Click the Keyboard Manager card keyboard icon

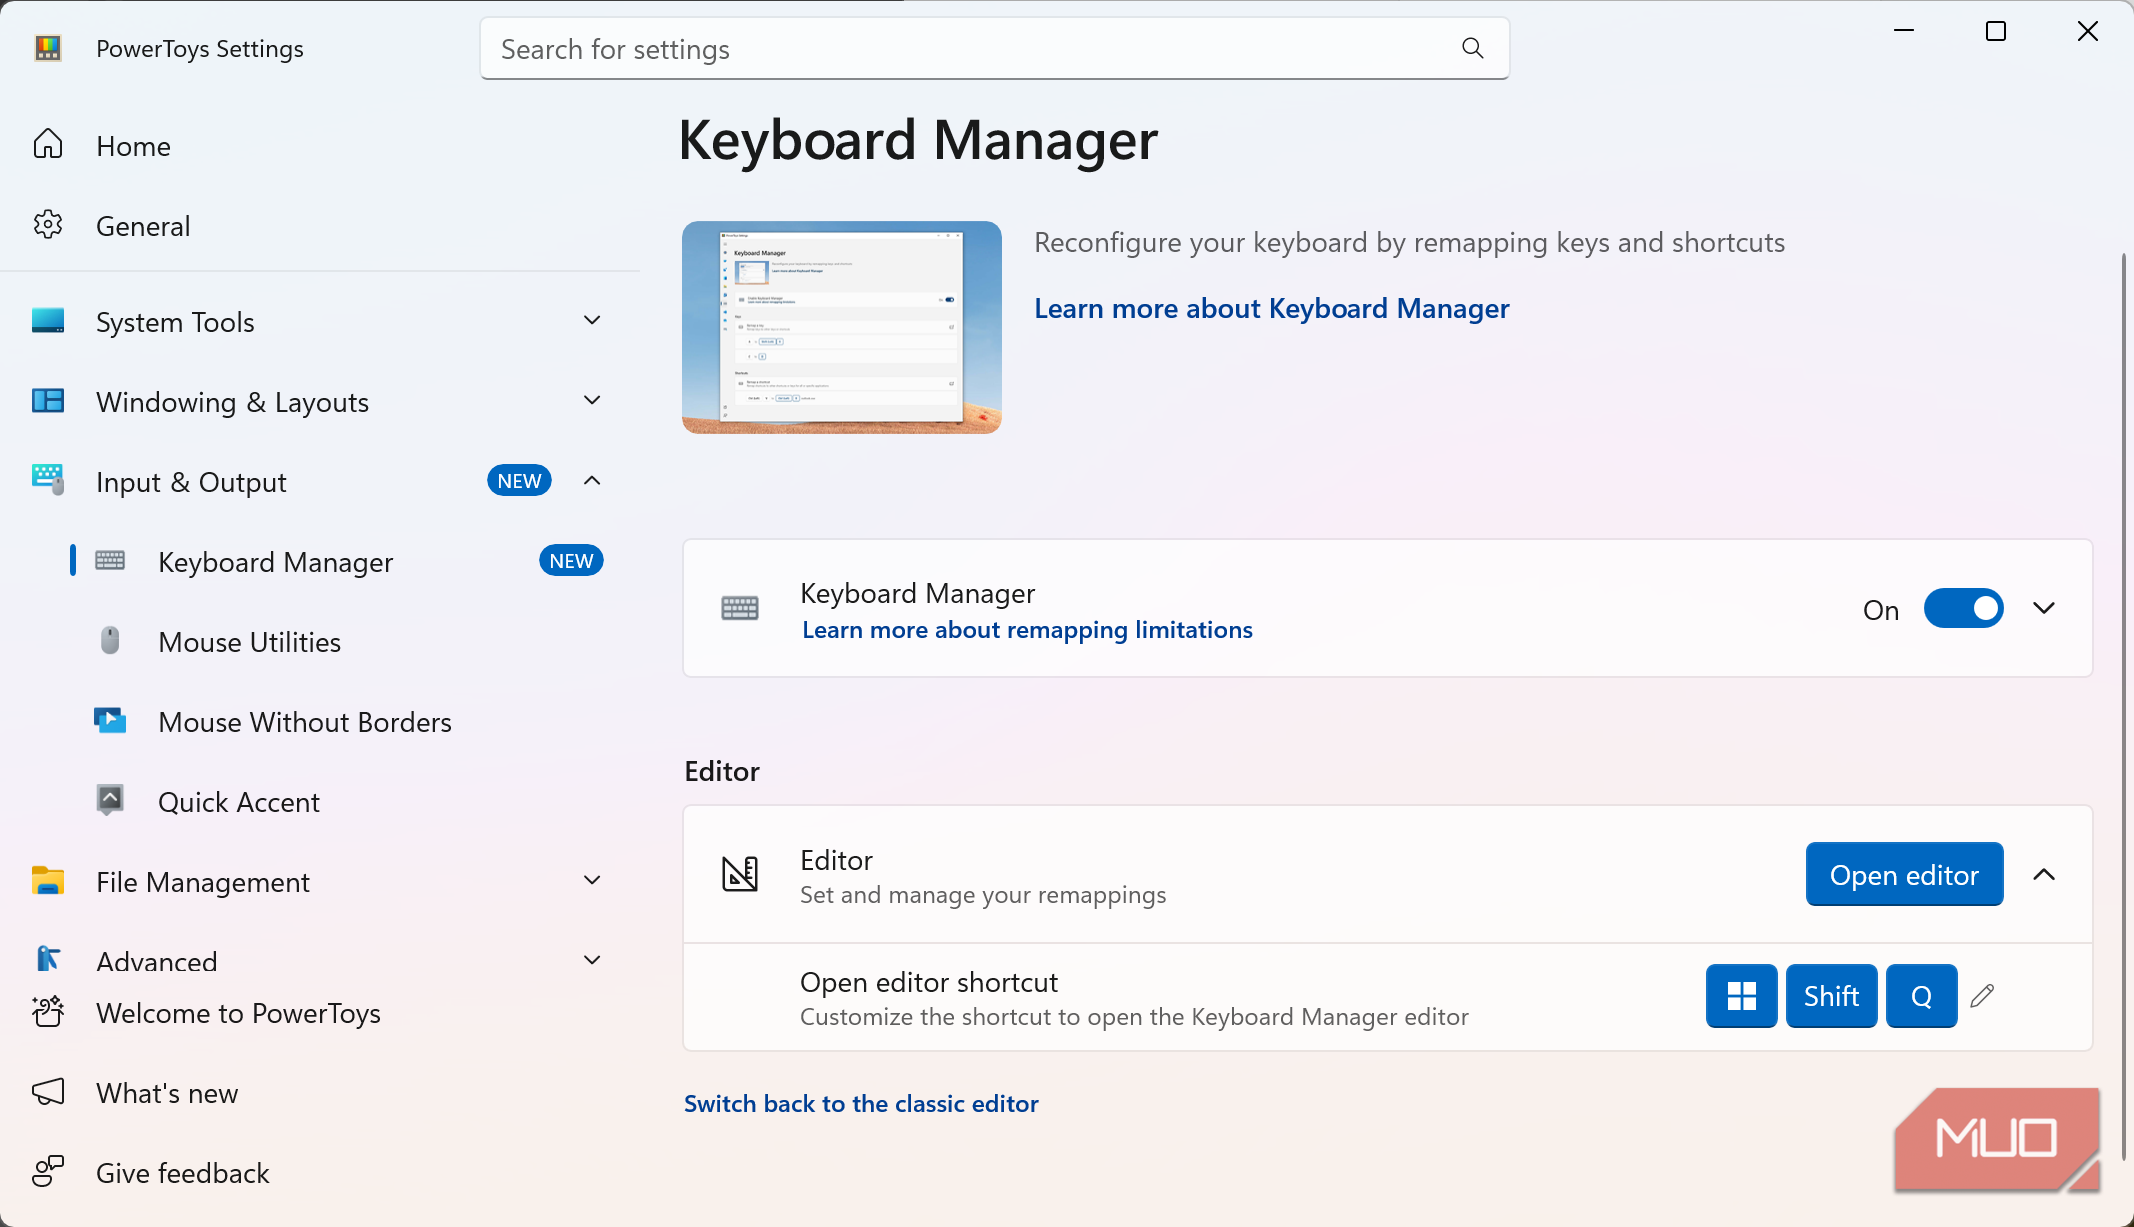coord(740,608)
